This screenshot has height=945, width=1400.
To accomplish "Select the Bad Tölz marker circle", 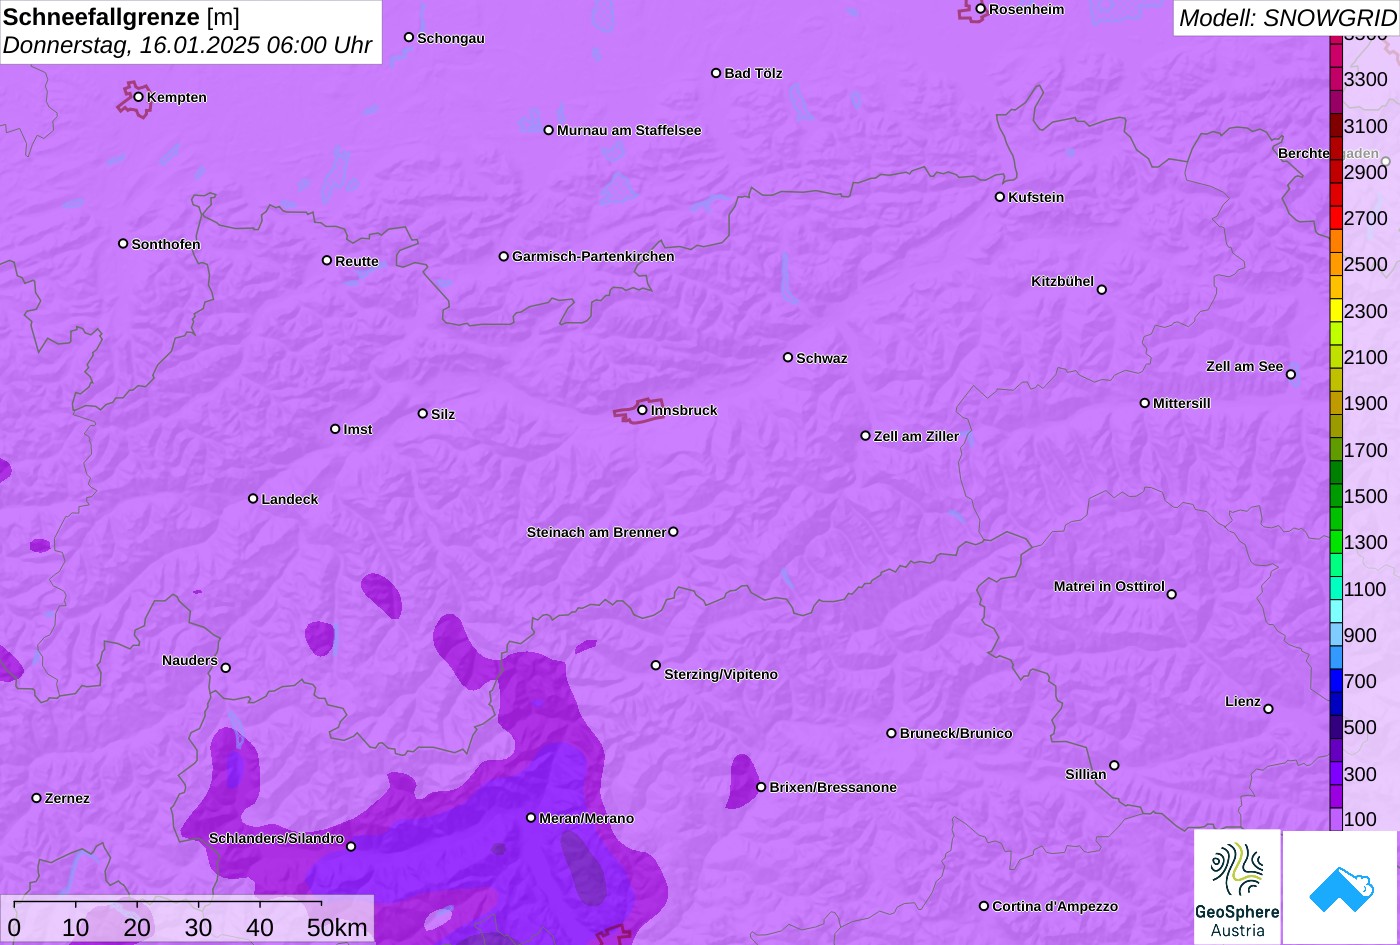I will (716, 73).
